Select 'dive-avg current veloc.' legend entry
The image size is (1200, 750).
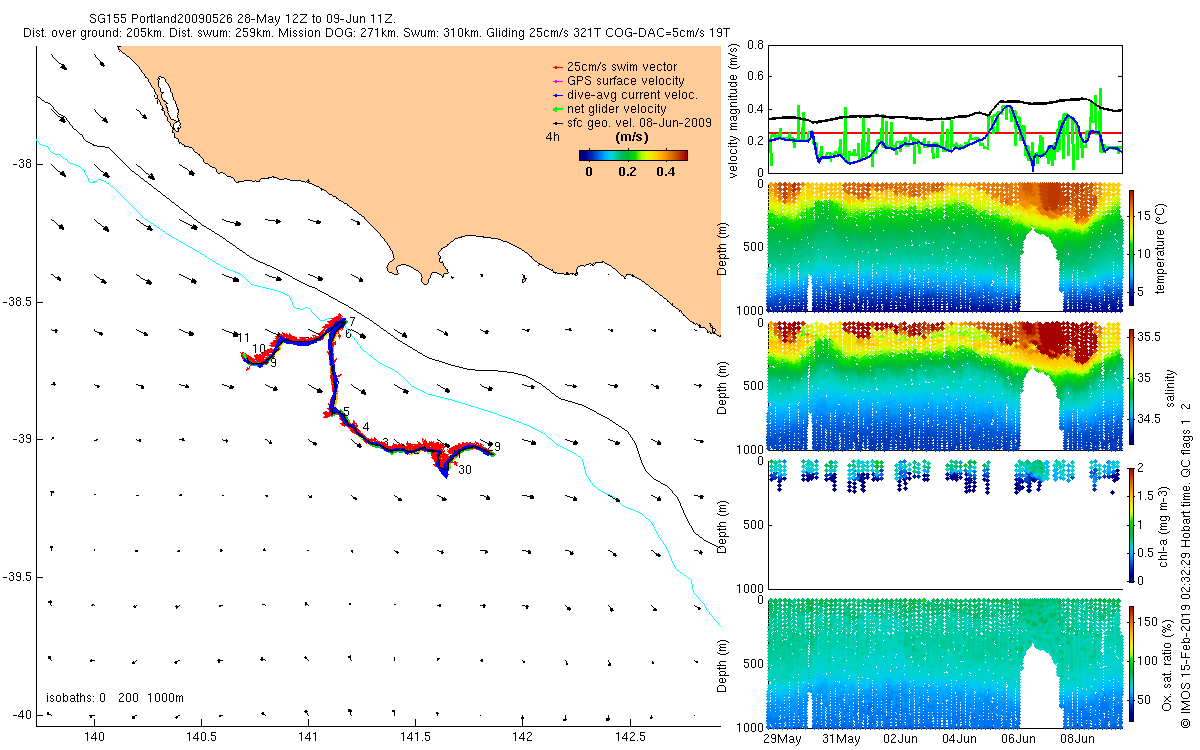coord(624,95)
